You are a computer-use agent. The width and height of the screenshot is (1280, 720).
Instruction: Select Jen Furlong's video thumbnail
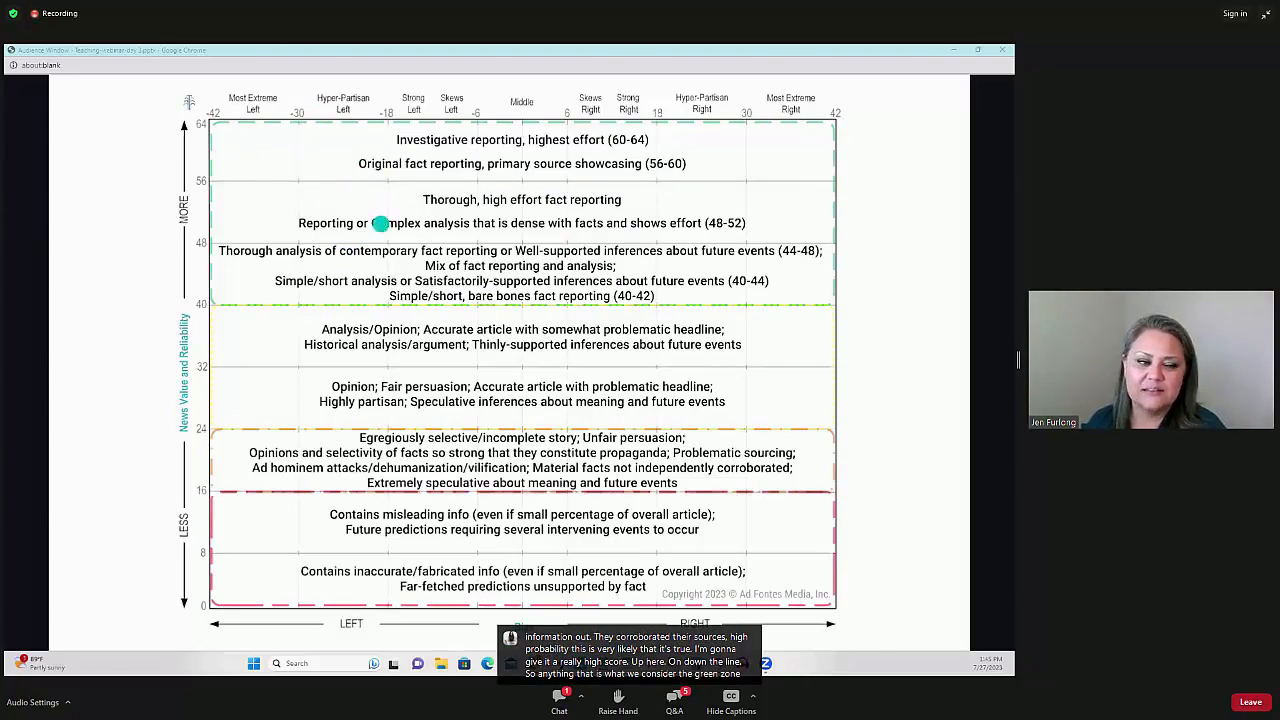pos(1151,360)
